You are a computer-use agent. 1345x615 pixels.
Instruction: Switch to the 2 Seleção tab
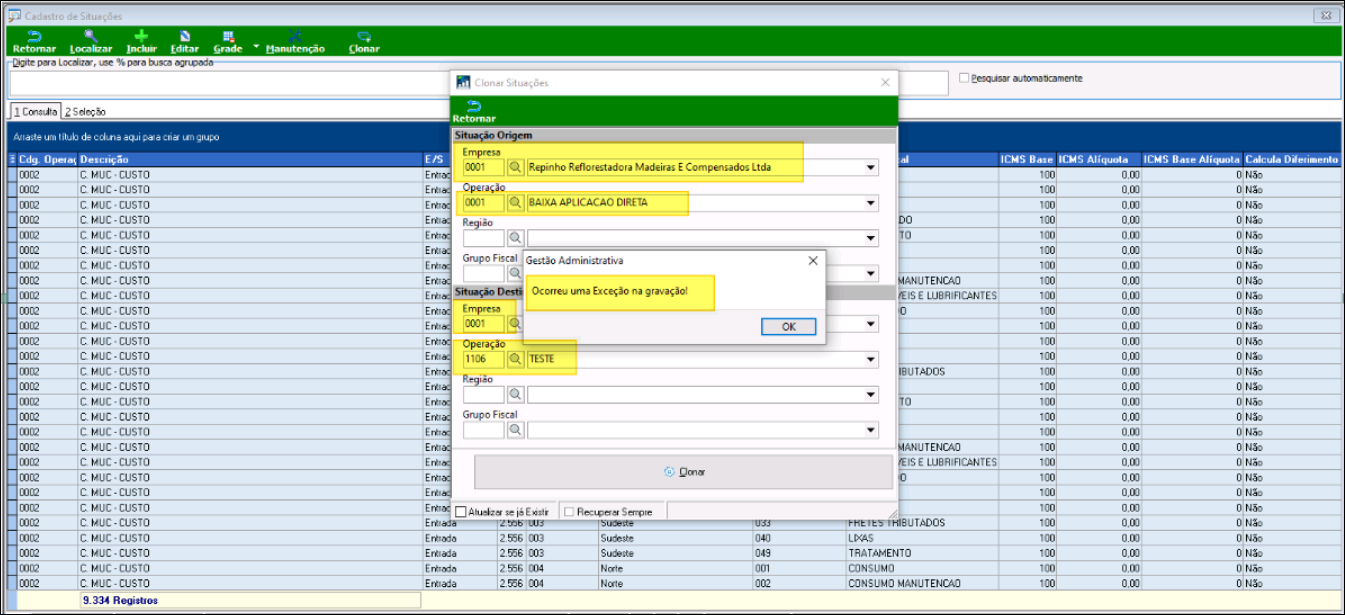85,112
